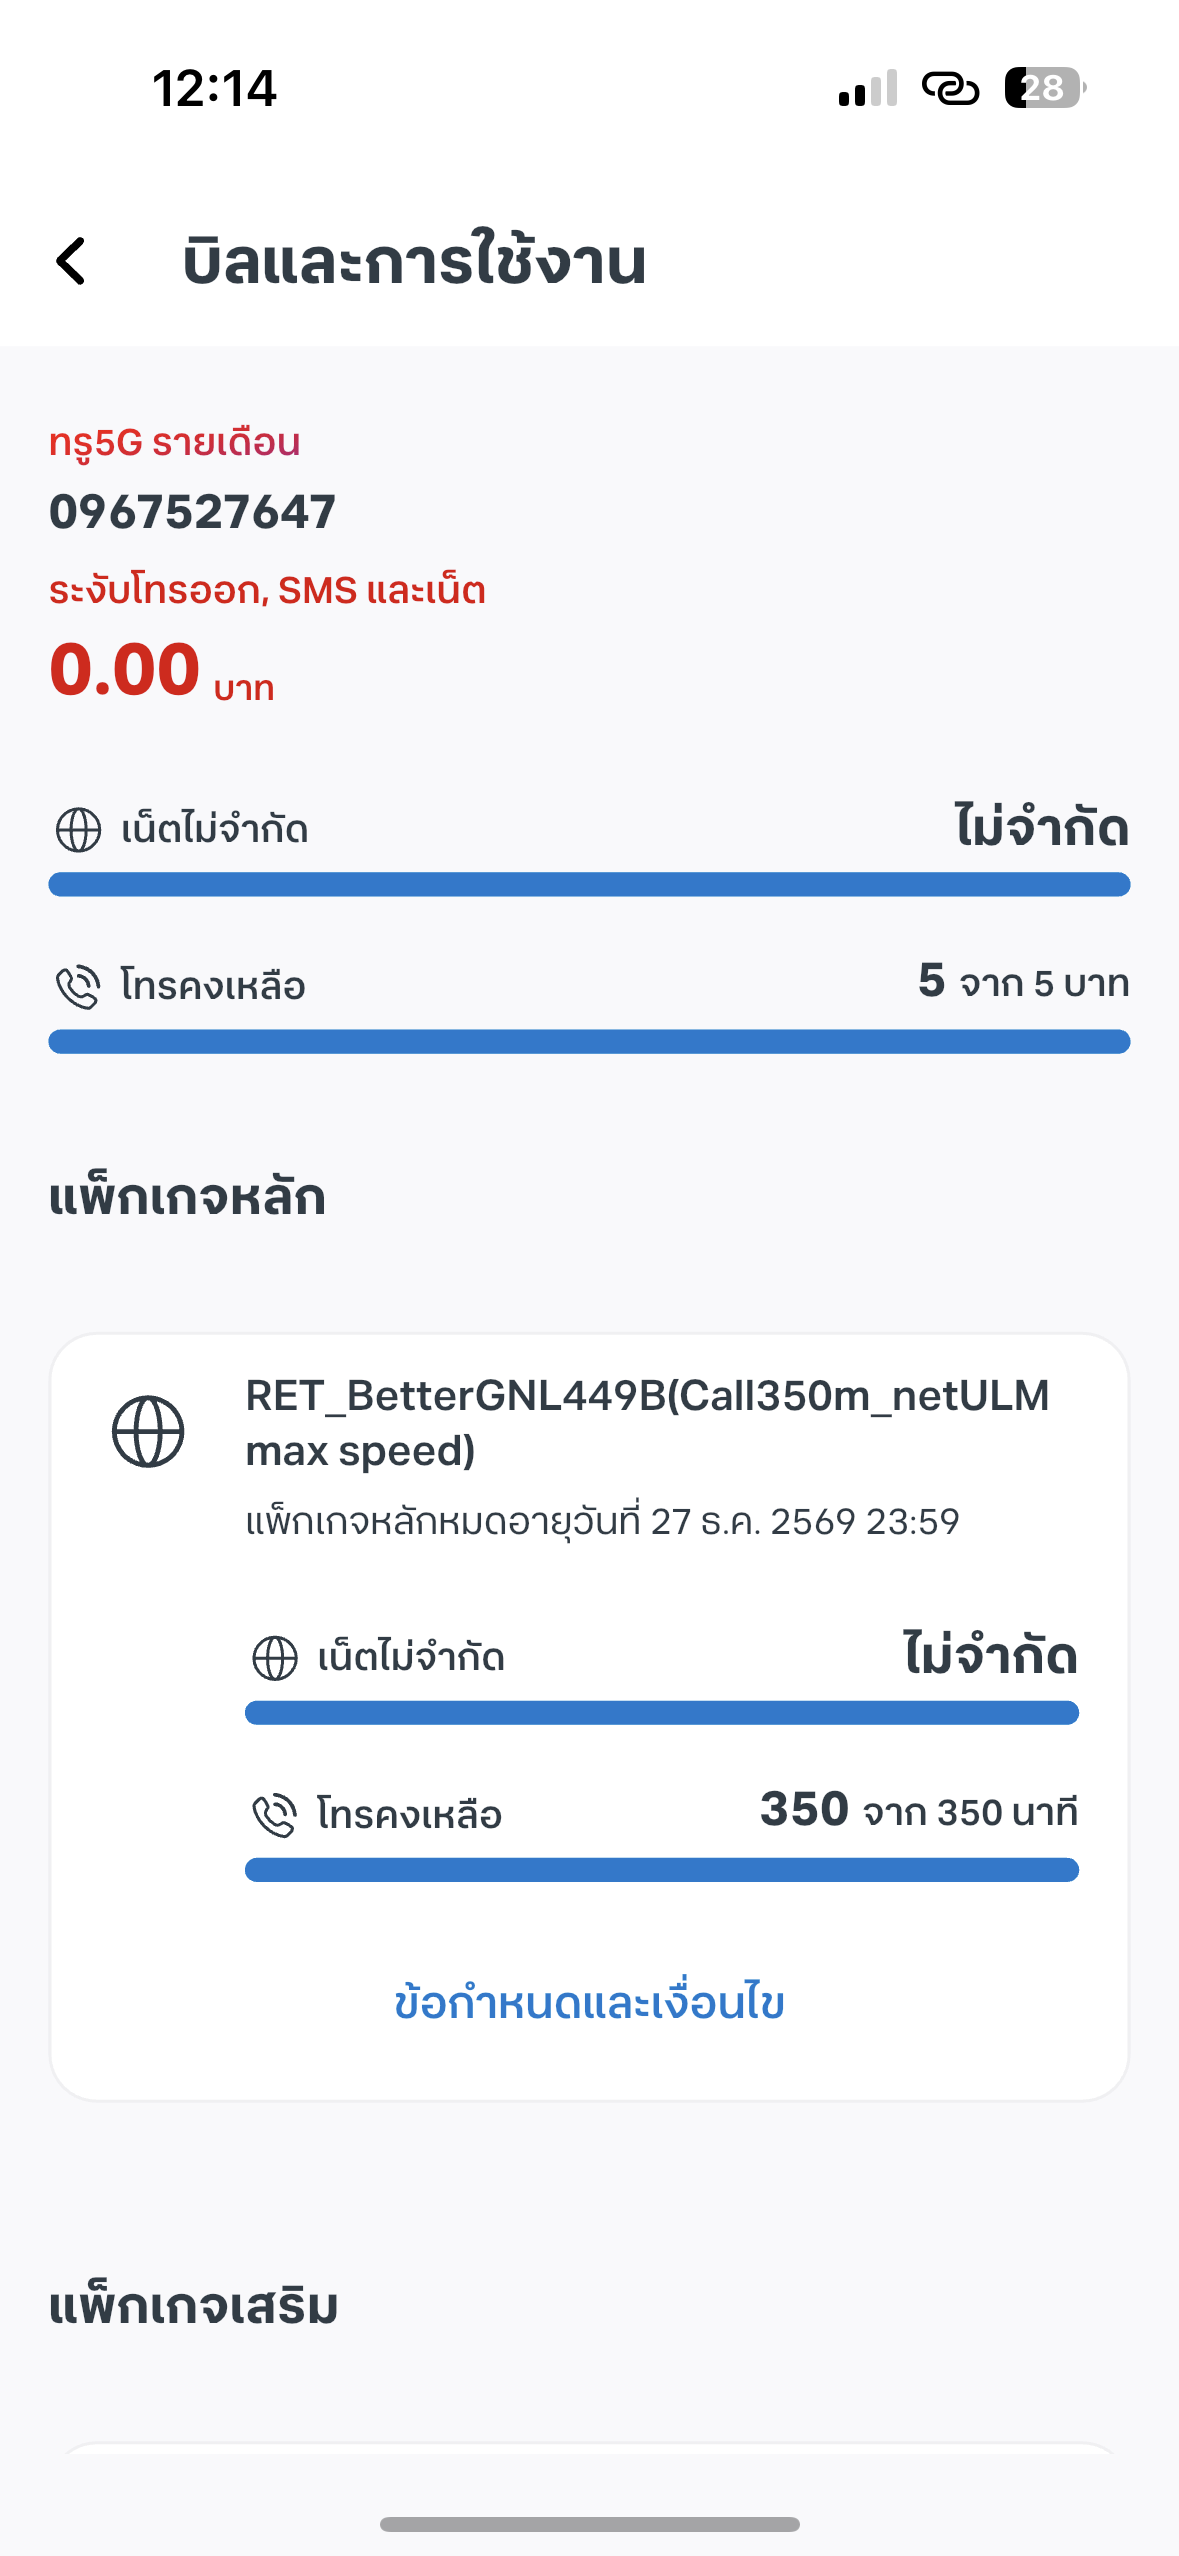Tap the large globe icon of main package card

click(x=148, y=1431)
